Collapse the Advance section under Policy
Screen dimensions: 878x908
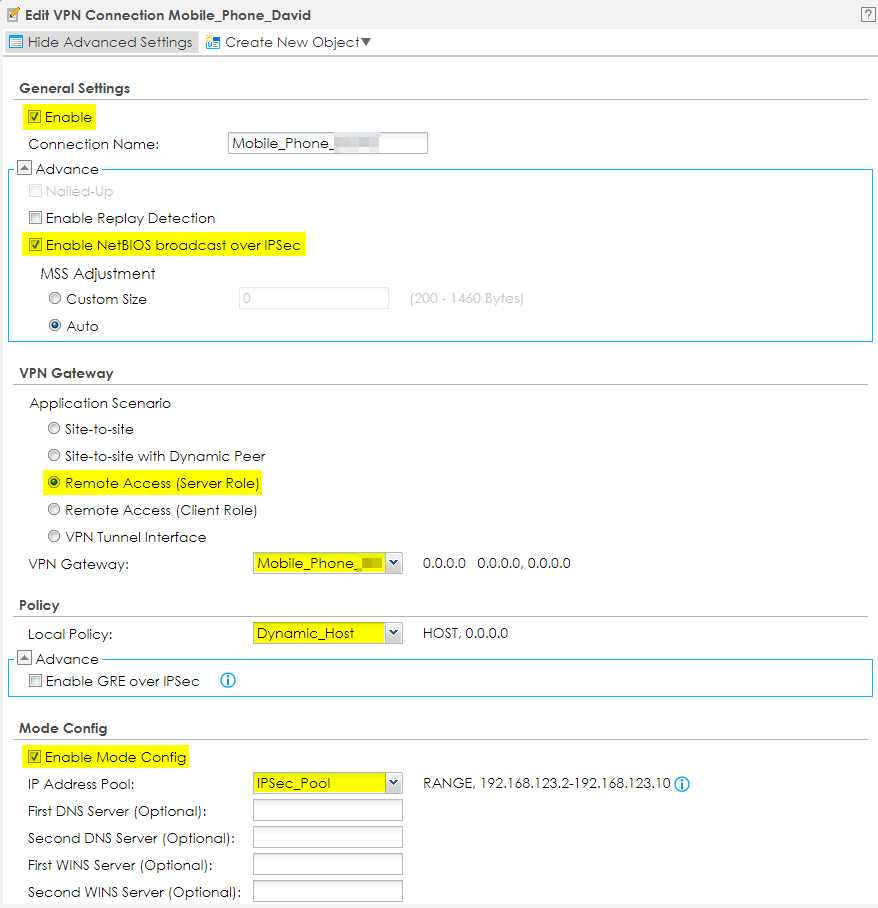[25, 659]
